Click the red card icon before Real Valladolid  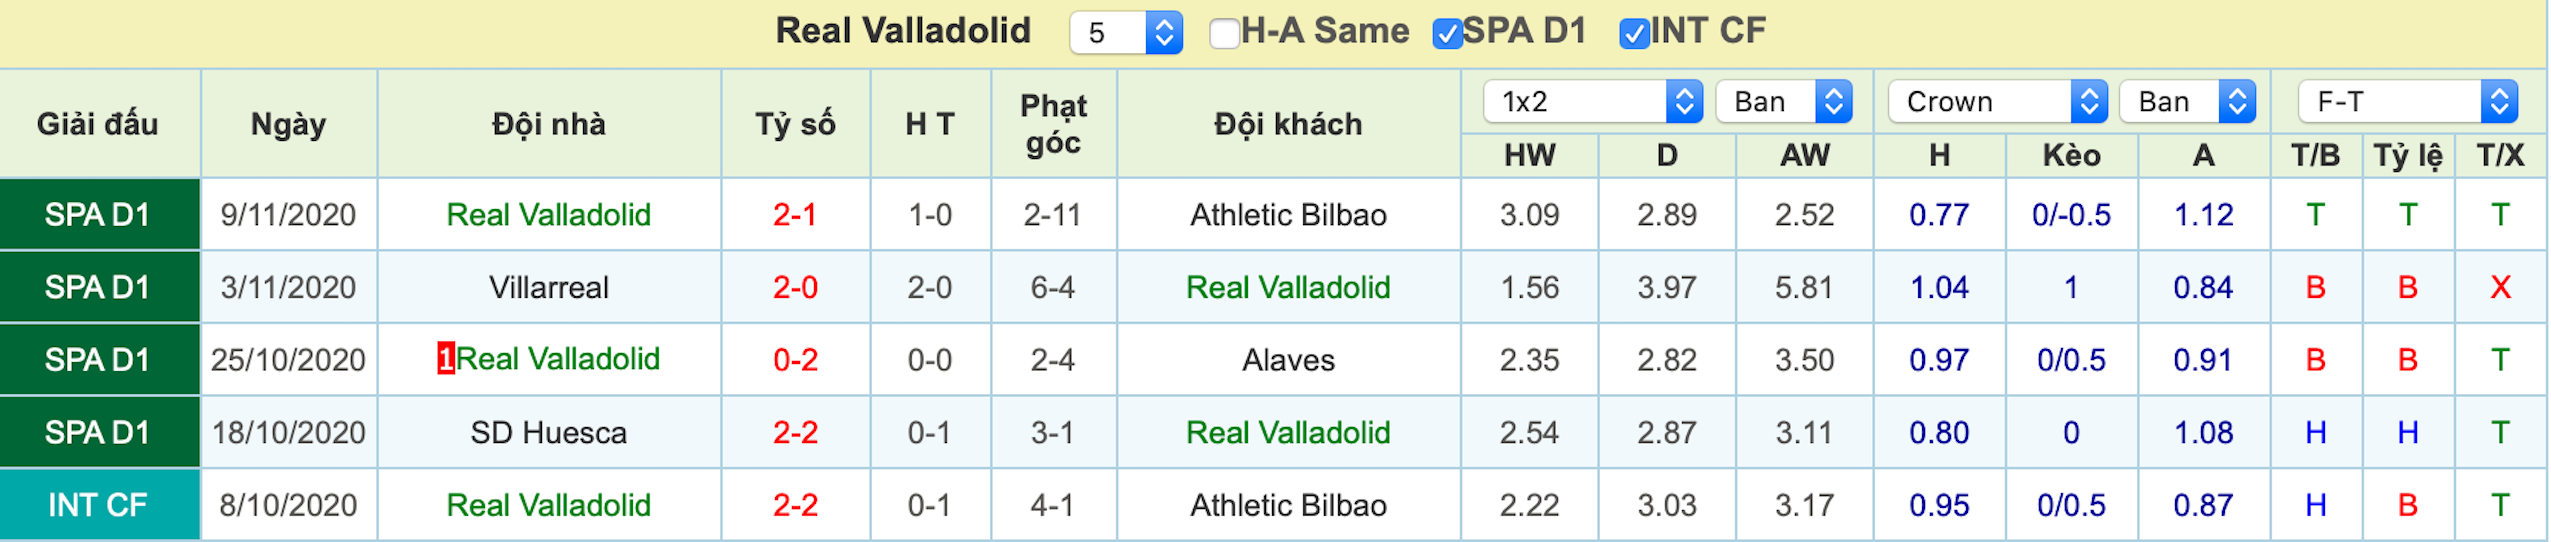click(x=446, y=358)
